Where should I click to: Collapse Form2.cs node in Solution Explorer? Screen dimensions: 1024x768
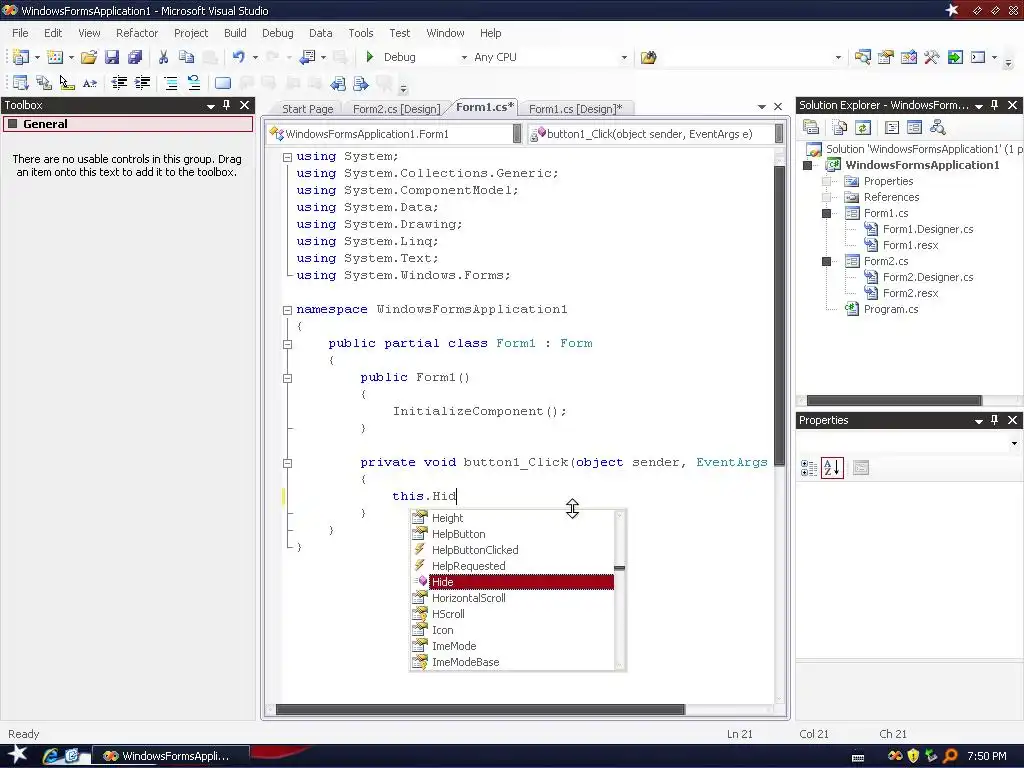tap(827, 261)
